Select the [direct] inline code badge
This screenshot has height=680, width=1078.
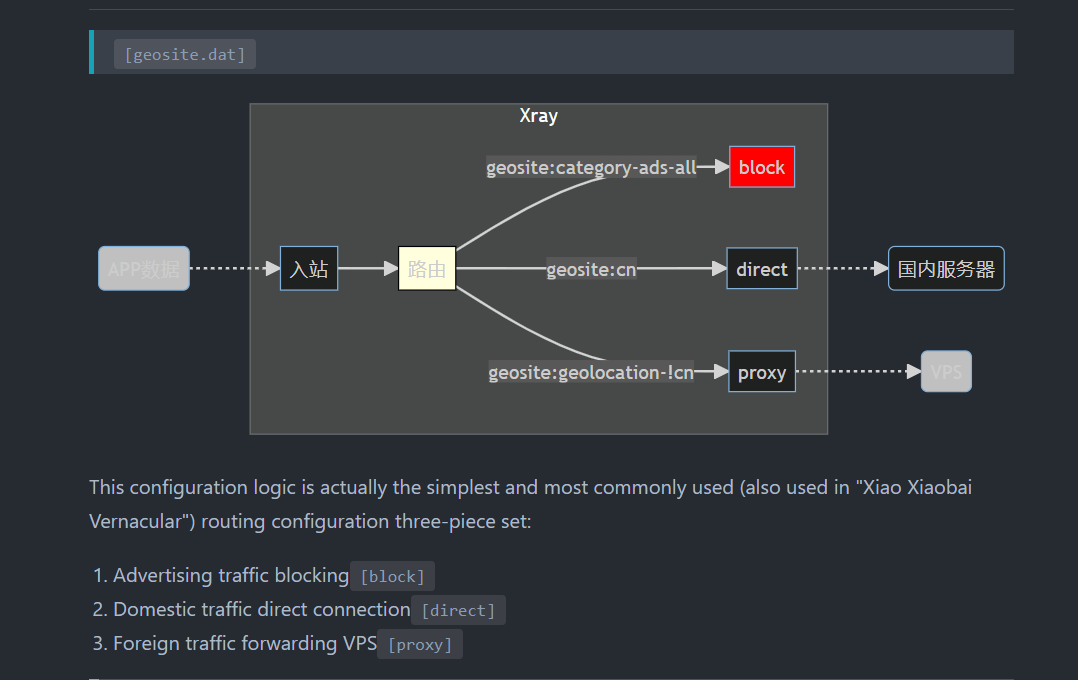458,610
